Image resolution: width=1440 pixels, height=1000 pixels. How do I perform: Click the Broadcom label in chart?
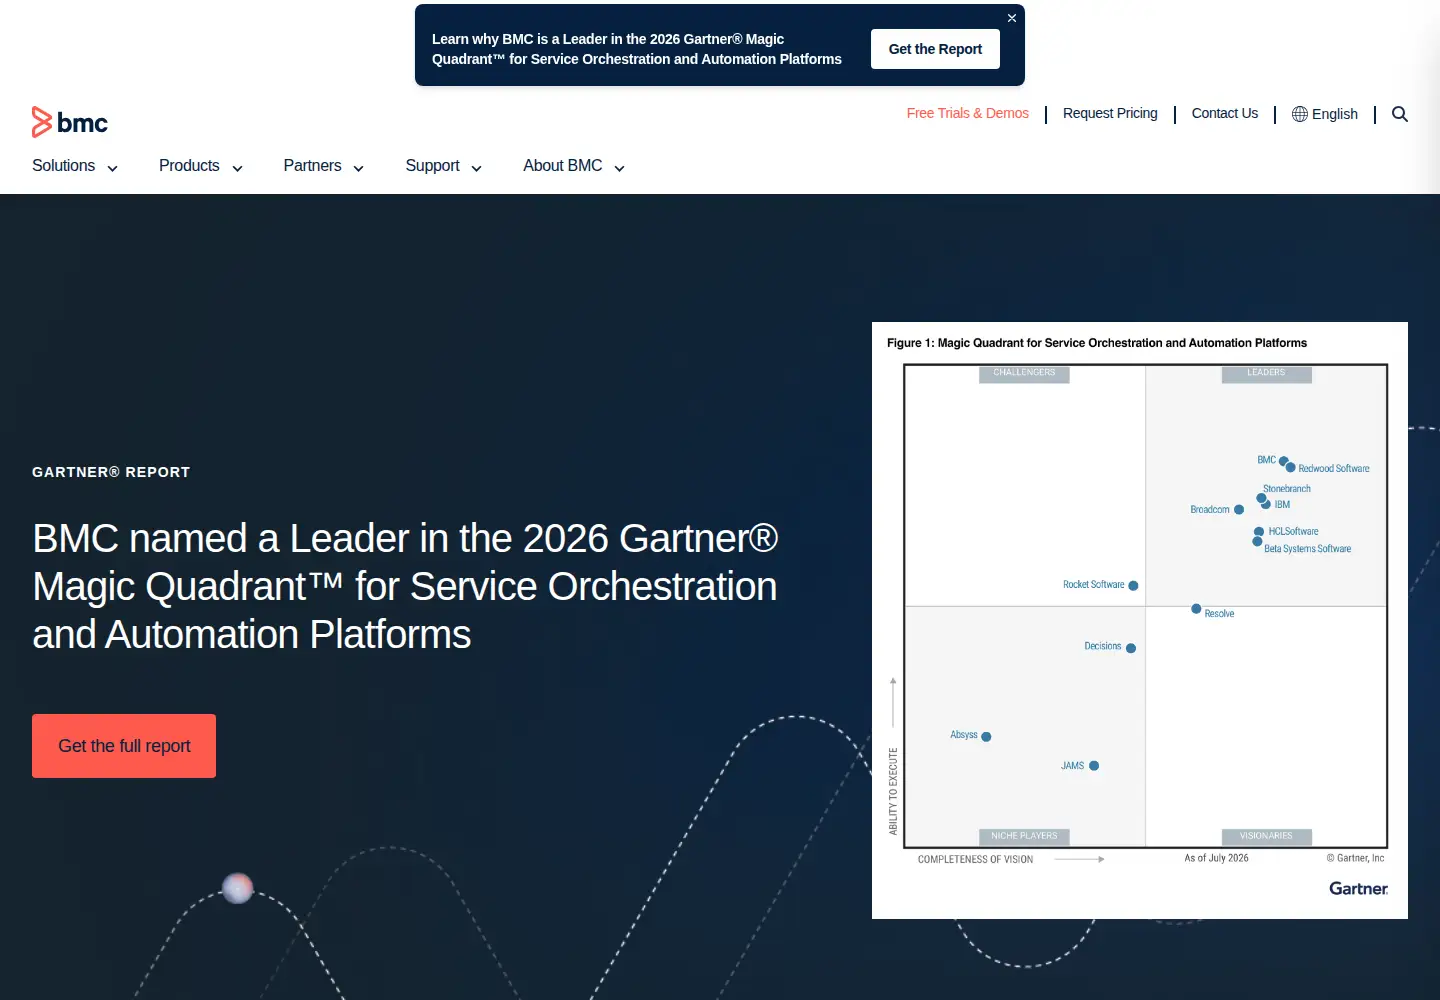pos(1210,510)
